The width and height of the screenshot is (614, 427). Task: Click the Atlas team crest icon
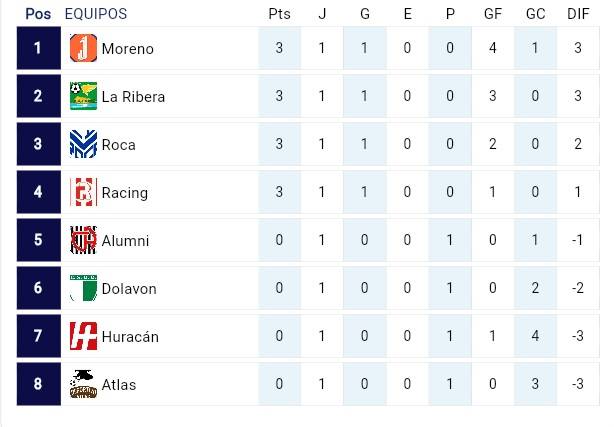[83, 384]
